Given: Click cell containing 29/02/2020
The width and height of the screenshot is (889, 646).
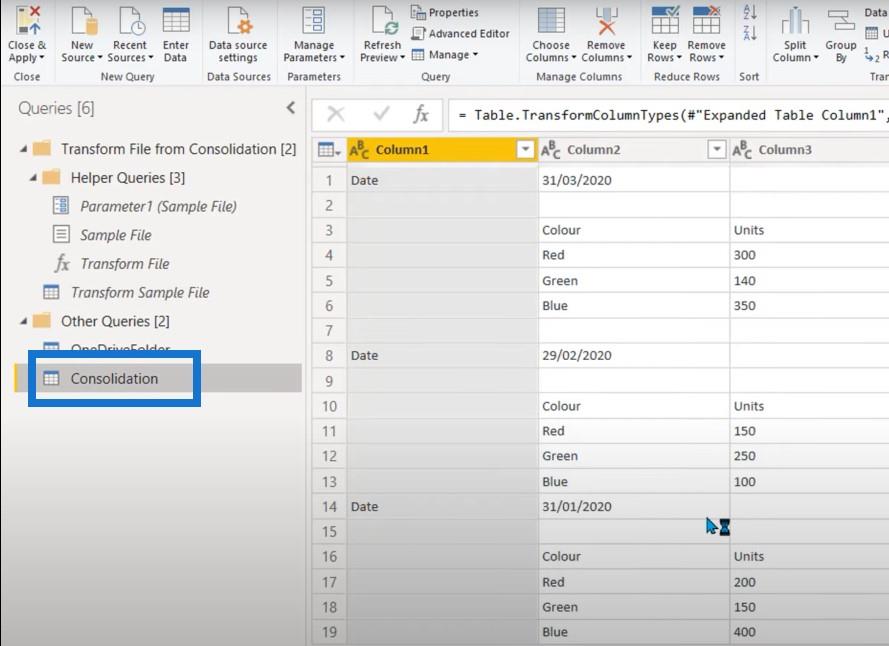Looking at the screenshot, I should point(634,356).
